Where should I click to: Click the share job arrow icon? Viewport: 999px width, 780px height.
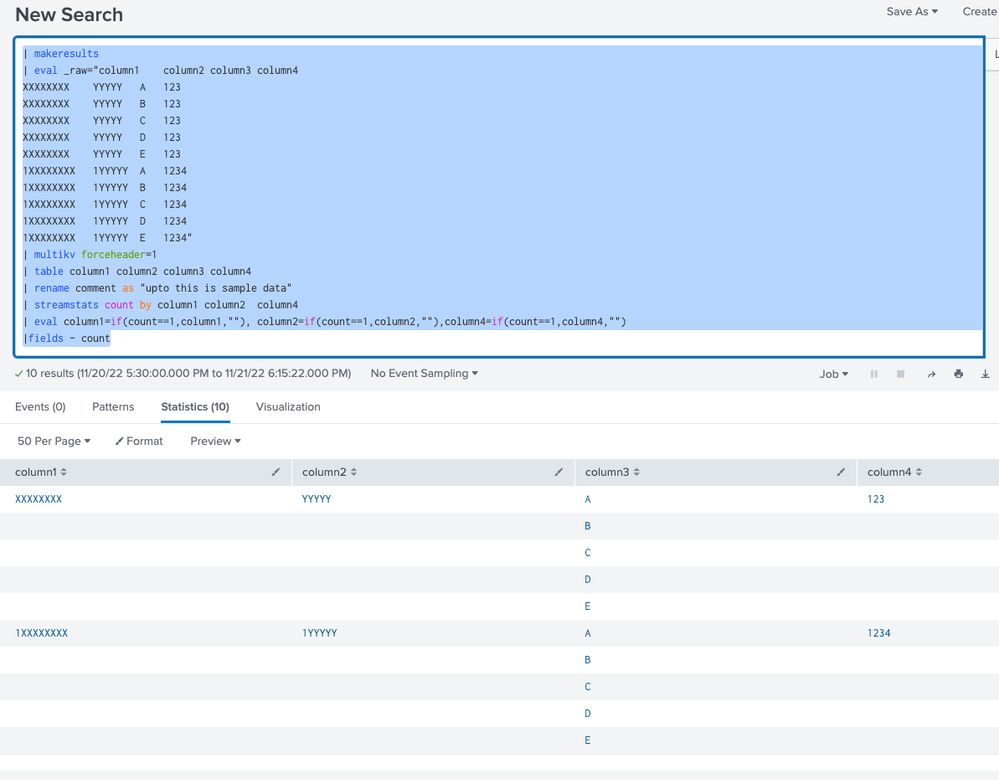[931, 374]
